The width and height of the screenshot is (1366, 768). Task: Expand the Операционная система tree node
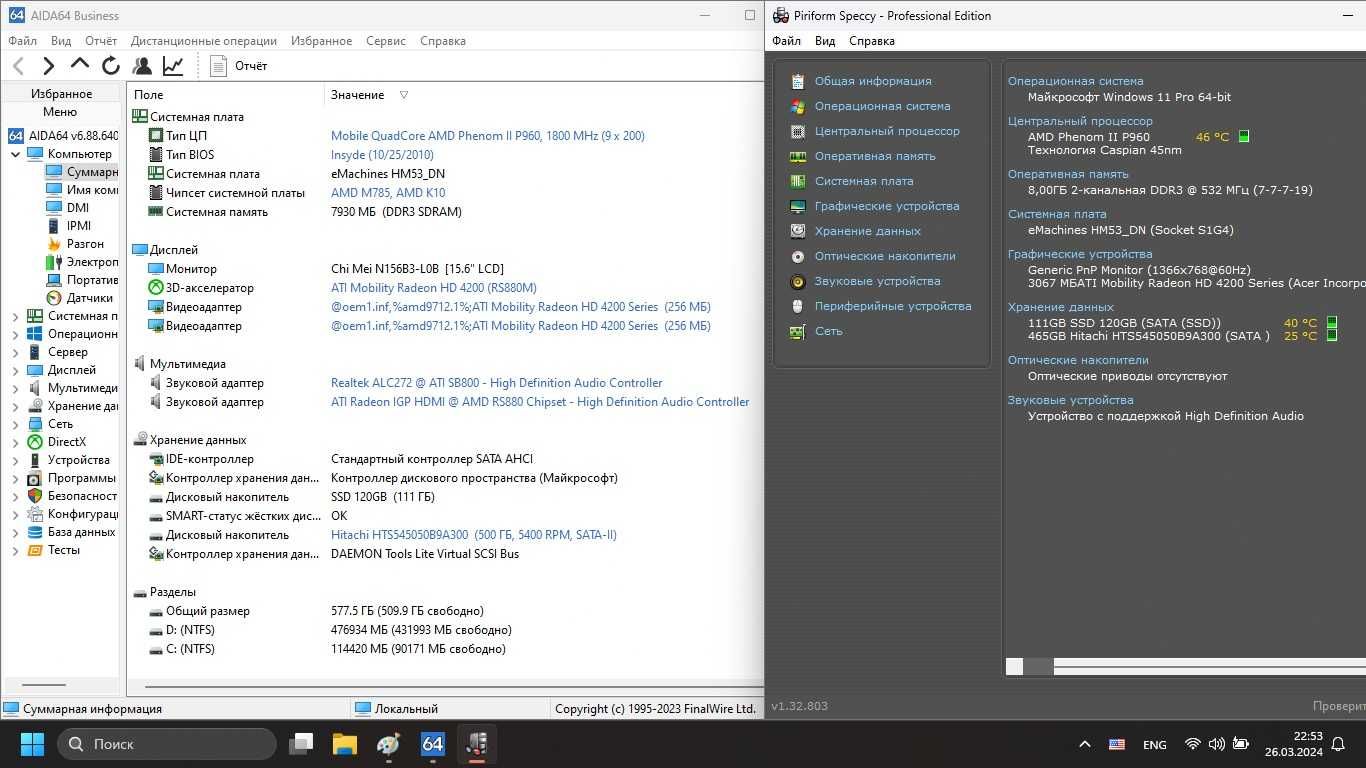16,334
